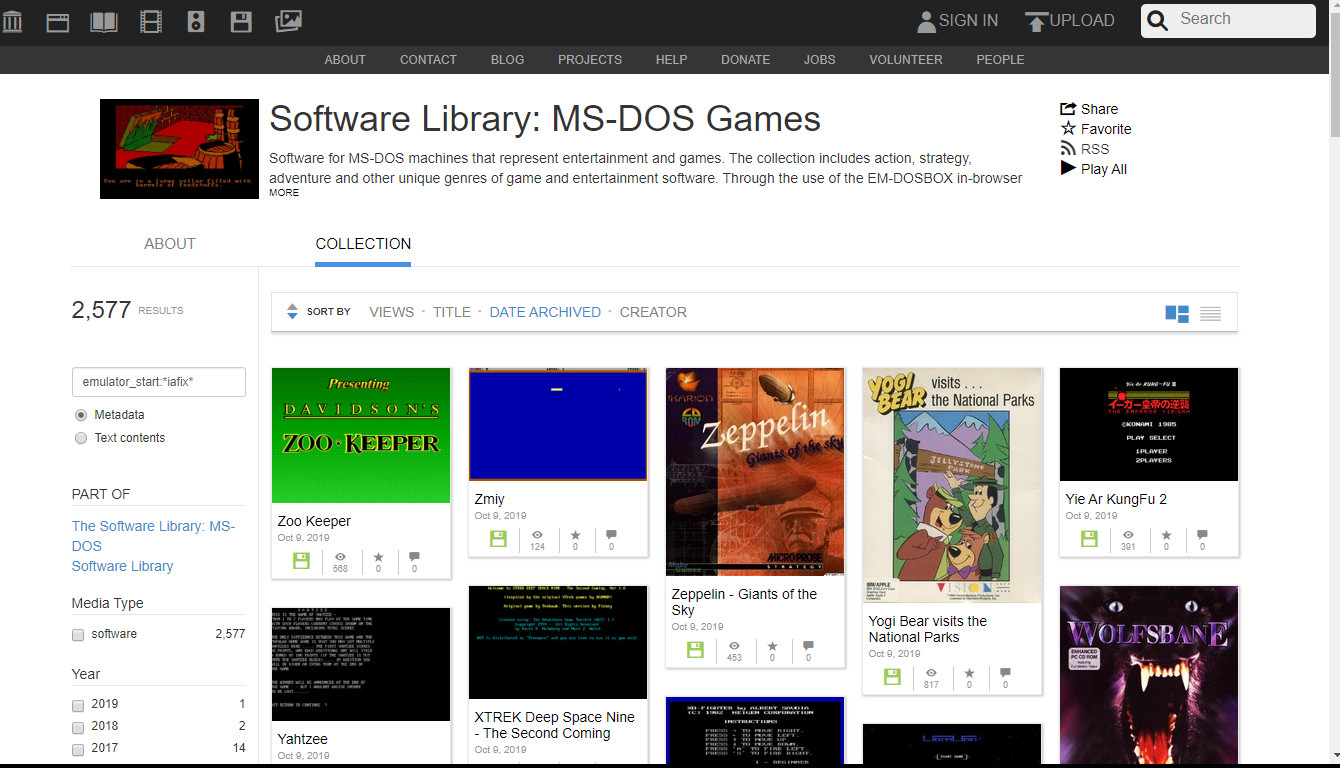Click the Play All triangle icon

pyautogui.click(x=1068, y=168)
